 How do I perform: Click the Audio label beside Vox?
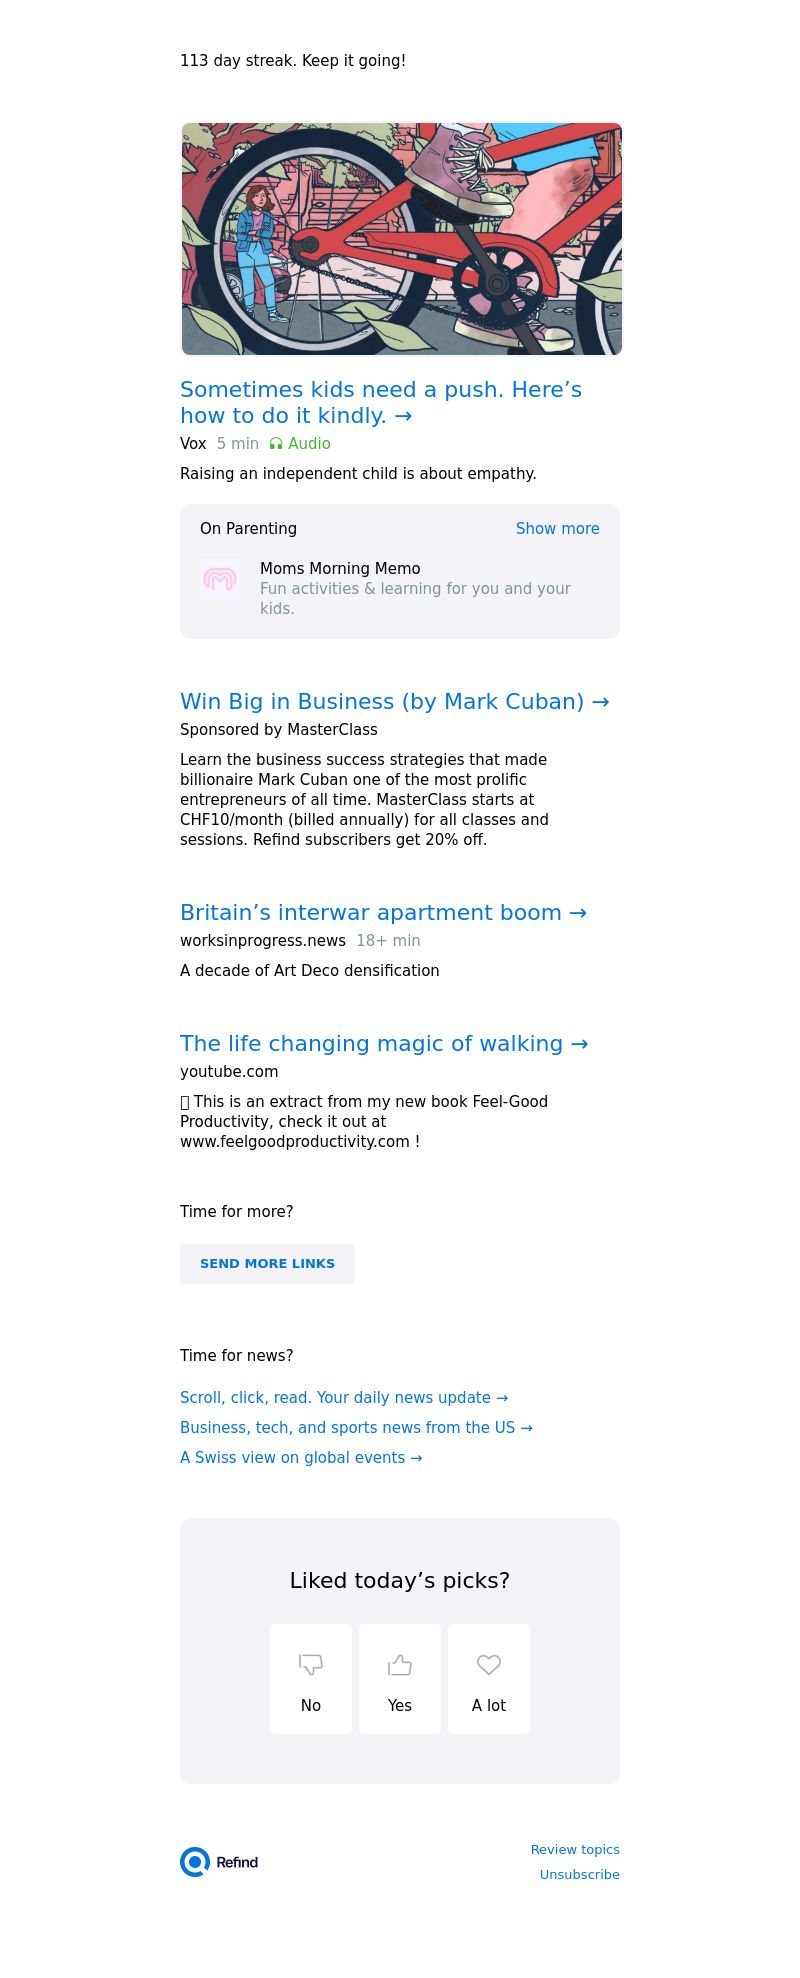click(x=309, y=444)
